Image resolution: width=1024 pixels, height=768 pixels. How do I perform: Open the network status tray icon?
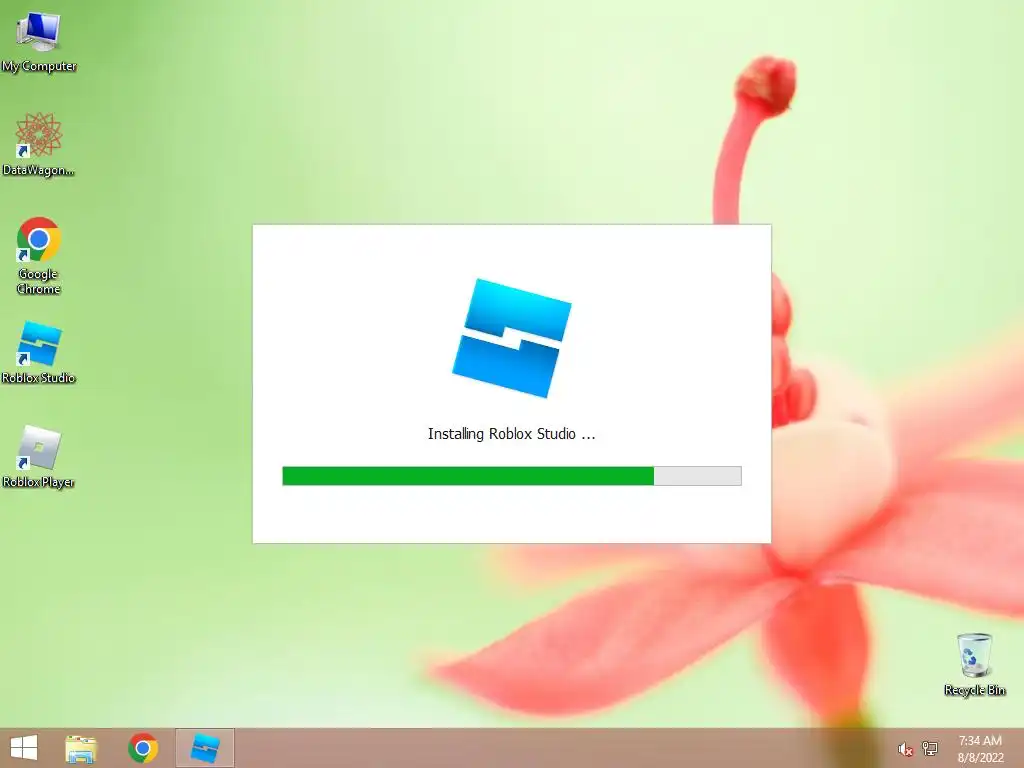[x=930, y=748]
